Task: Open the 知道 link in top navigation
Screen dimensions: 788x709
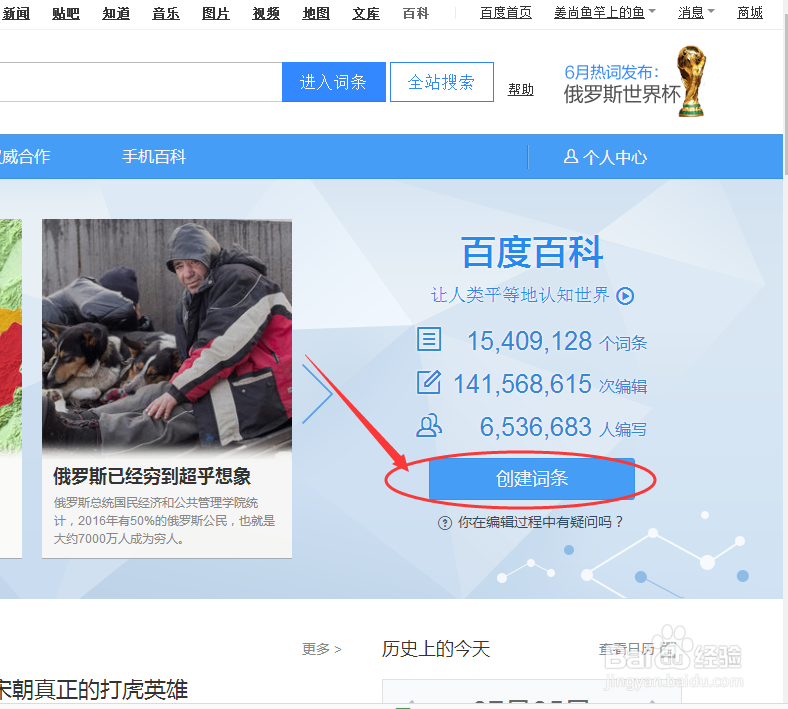Action: tap(116, 13)
